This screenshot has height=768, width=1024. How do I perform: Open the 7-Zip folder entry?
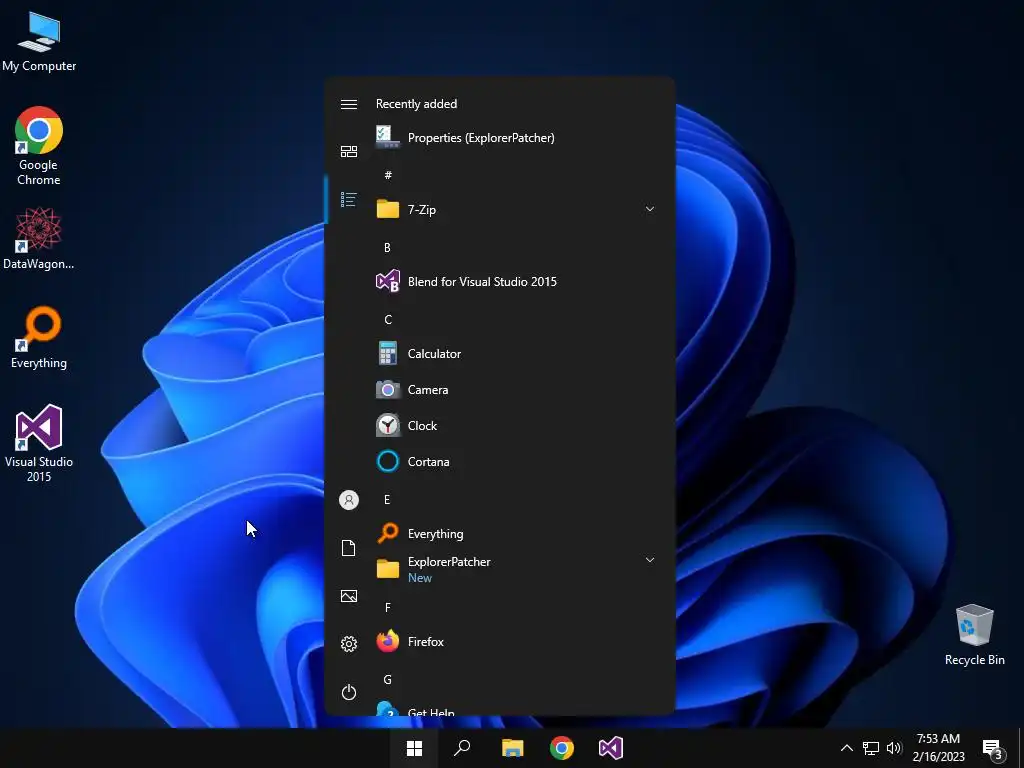[x=516, y=210]
